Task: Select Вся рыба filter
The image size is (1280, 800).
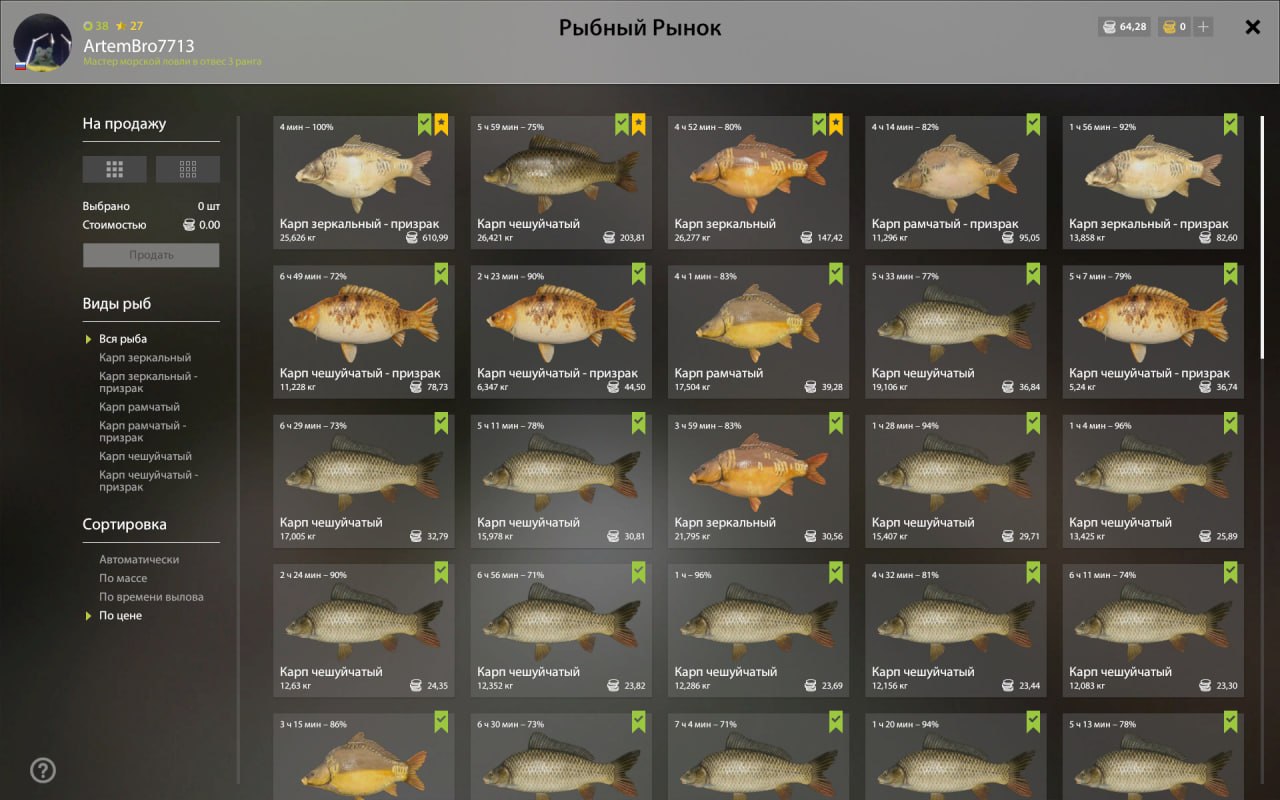Action: [x=123, y=339]
